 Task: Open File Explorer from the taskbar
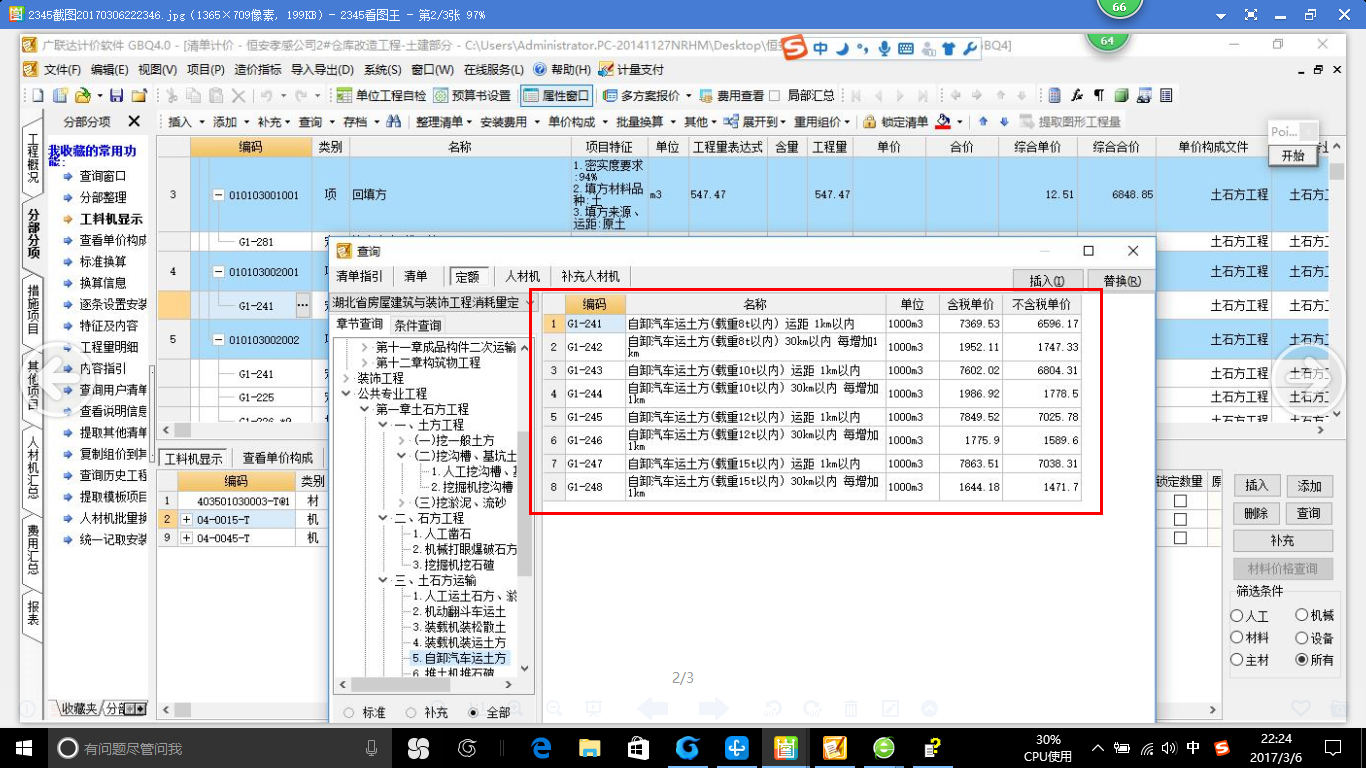tap(590, 747)
